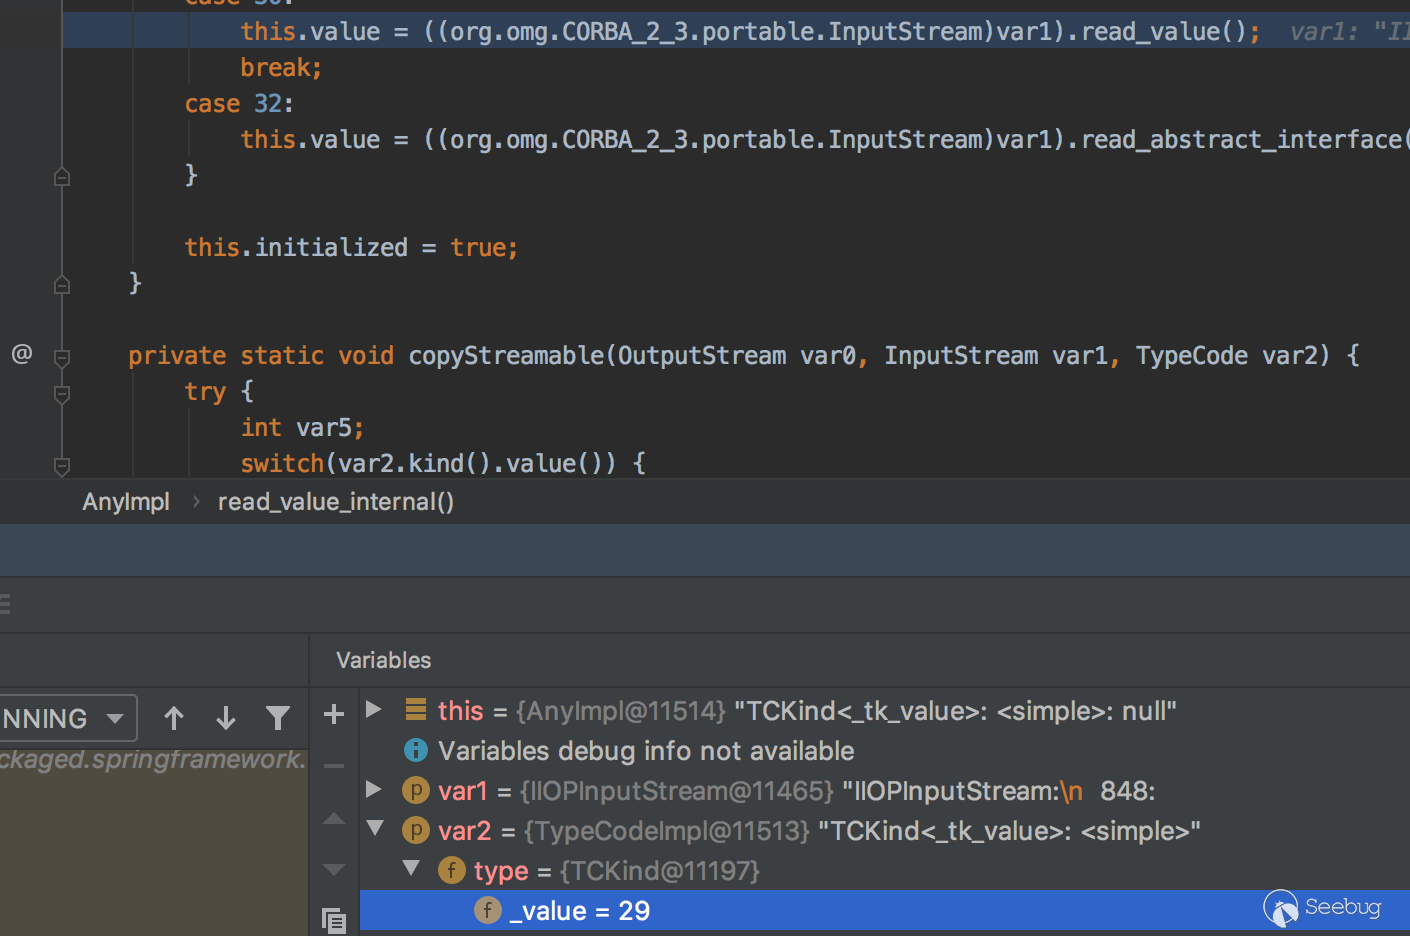Click read_value_internal() breadcrumb

pyautogui.click(x=336, y=502)
